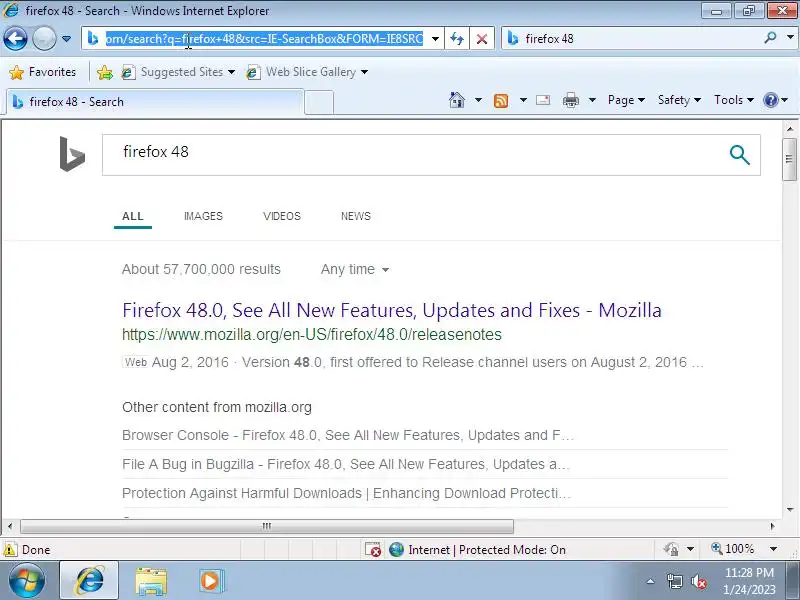Open the 'Browser Console - Firefox 48.0' link
This screenshot has height=600, width=800.
(x=347, y=435)
